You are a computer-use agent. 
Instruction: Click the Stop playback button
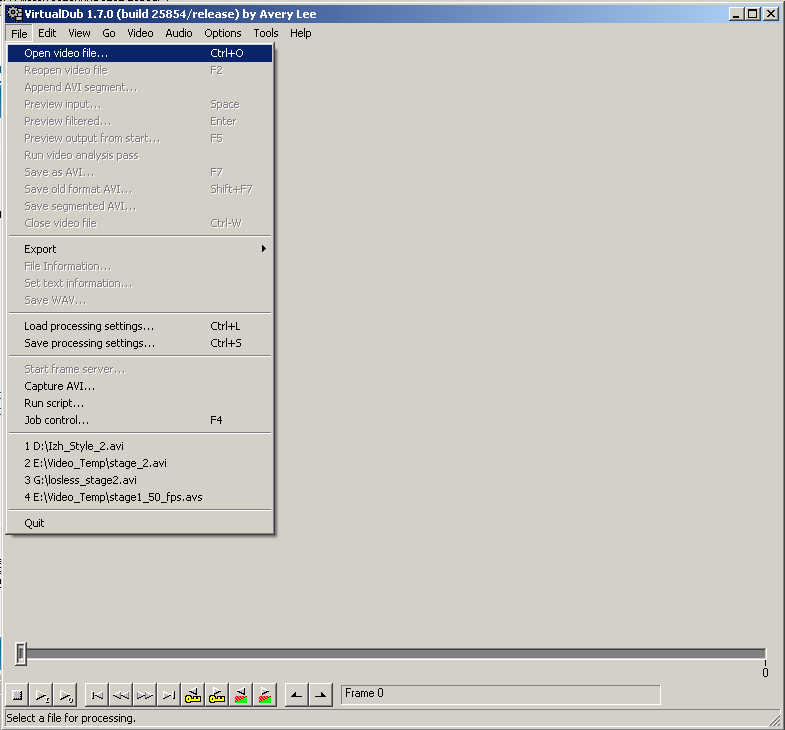(17, 695)
